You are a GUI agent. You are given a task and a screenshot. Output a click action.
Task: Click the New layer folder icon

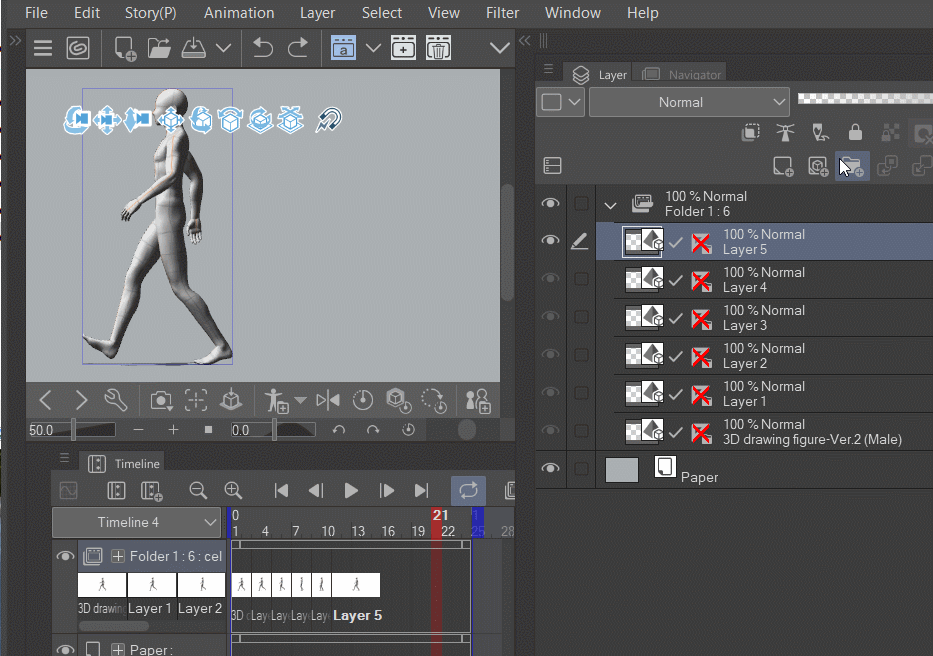851,166
